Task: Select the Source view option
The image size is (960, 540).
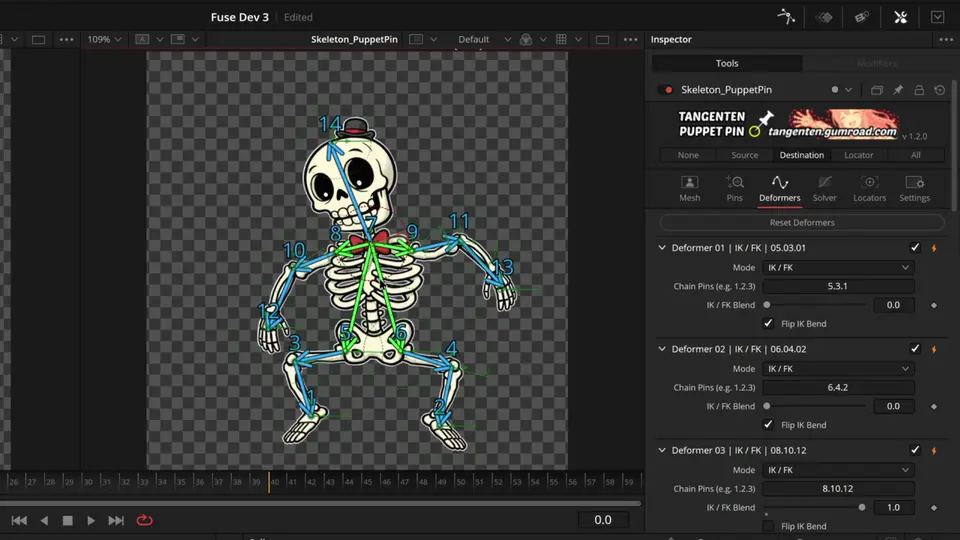Action: coord(744,155)
